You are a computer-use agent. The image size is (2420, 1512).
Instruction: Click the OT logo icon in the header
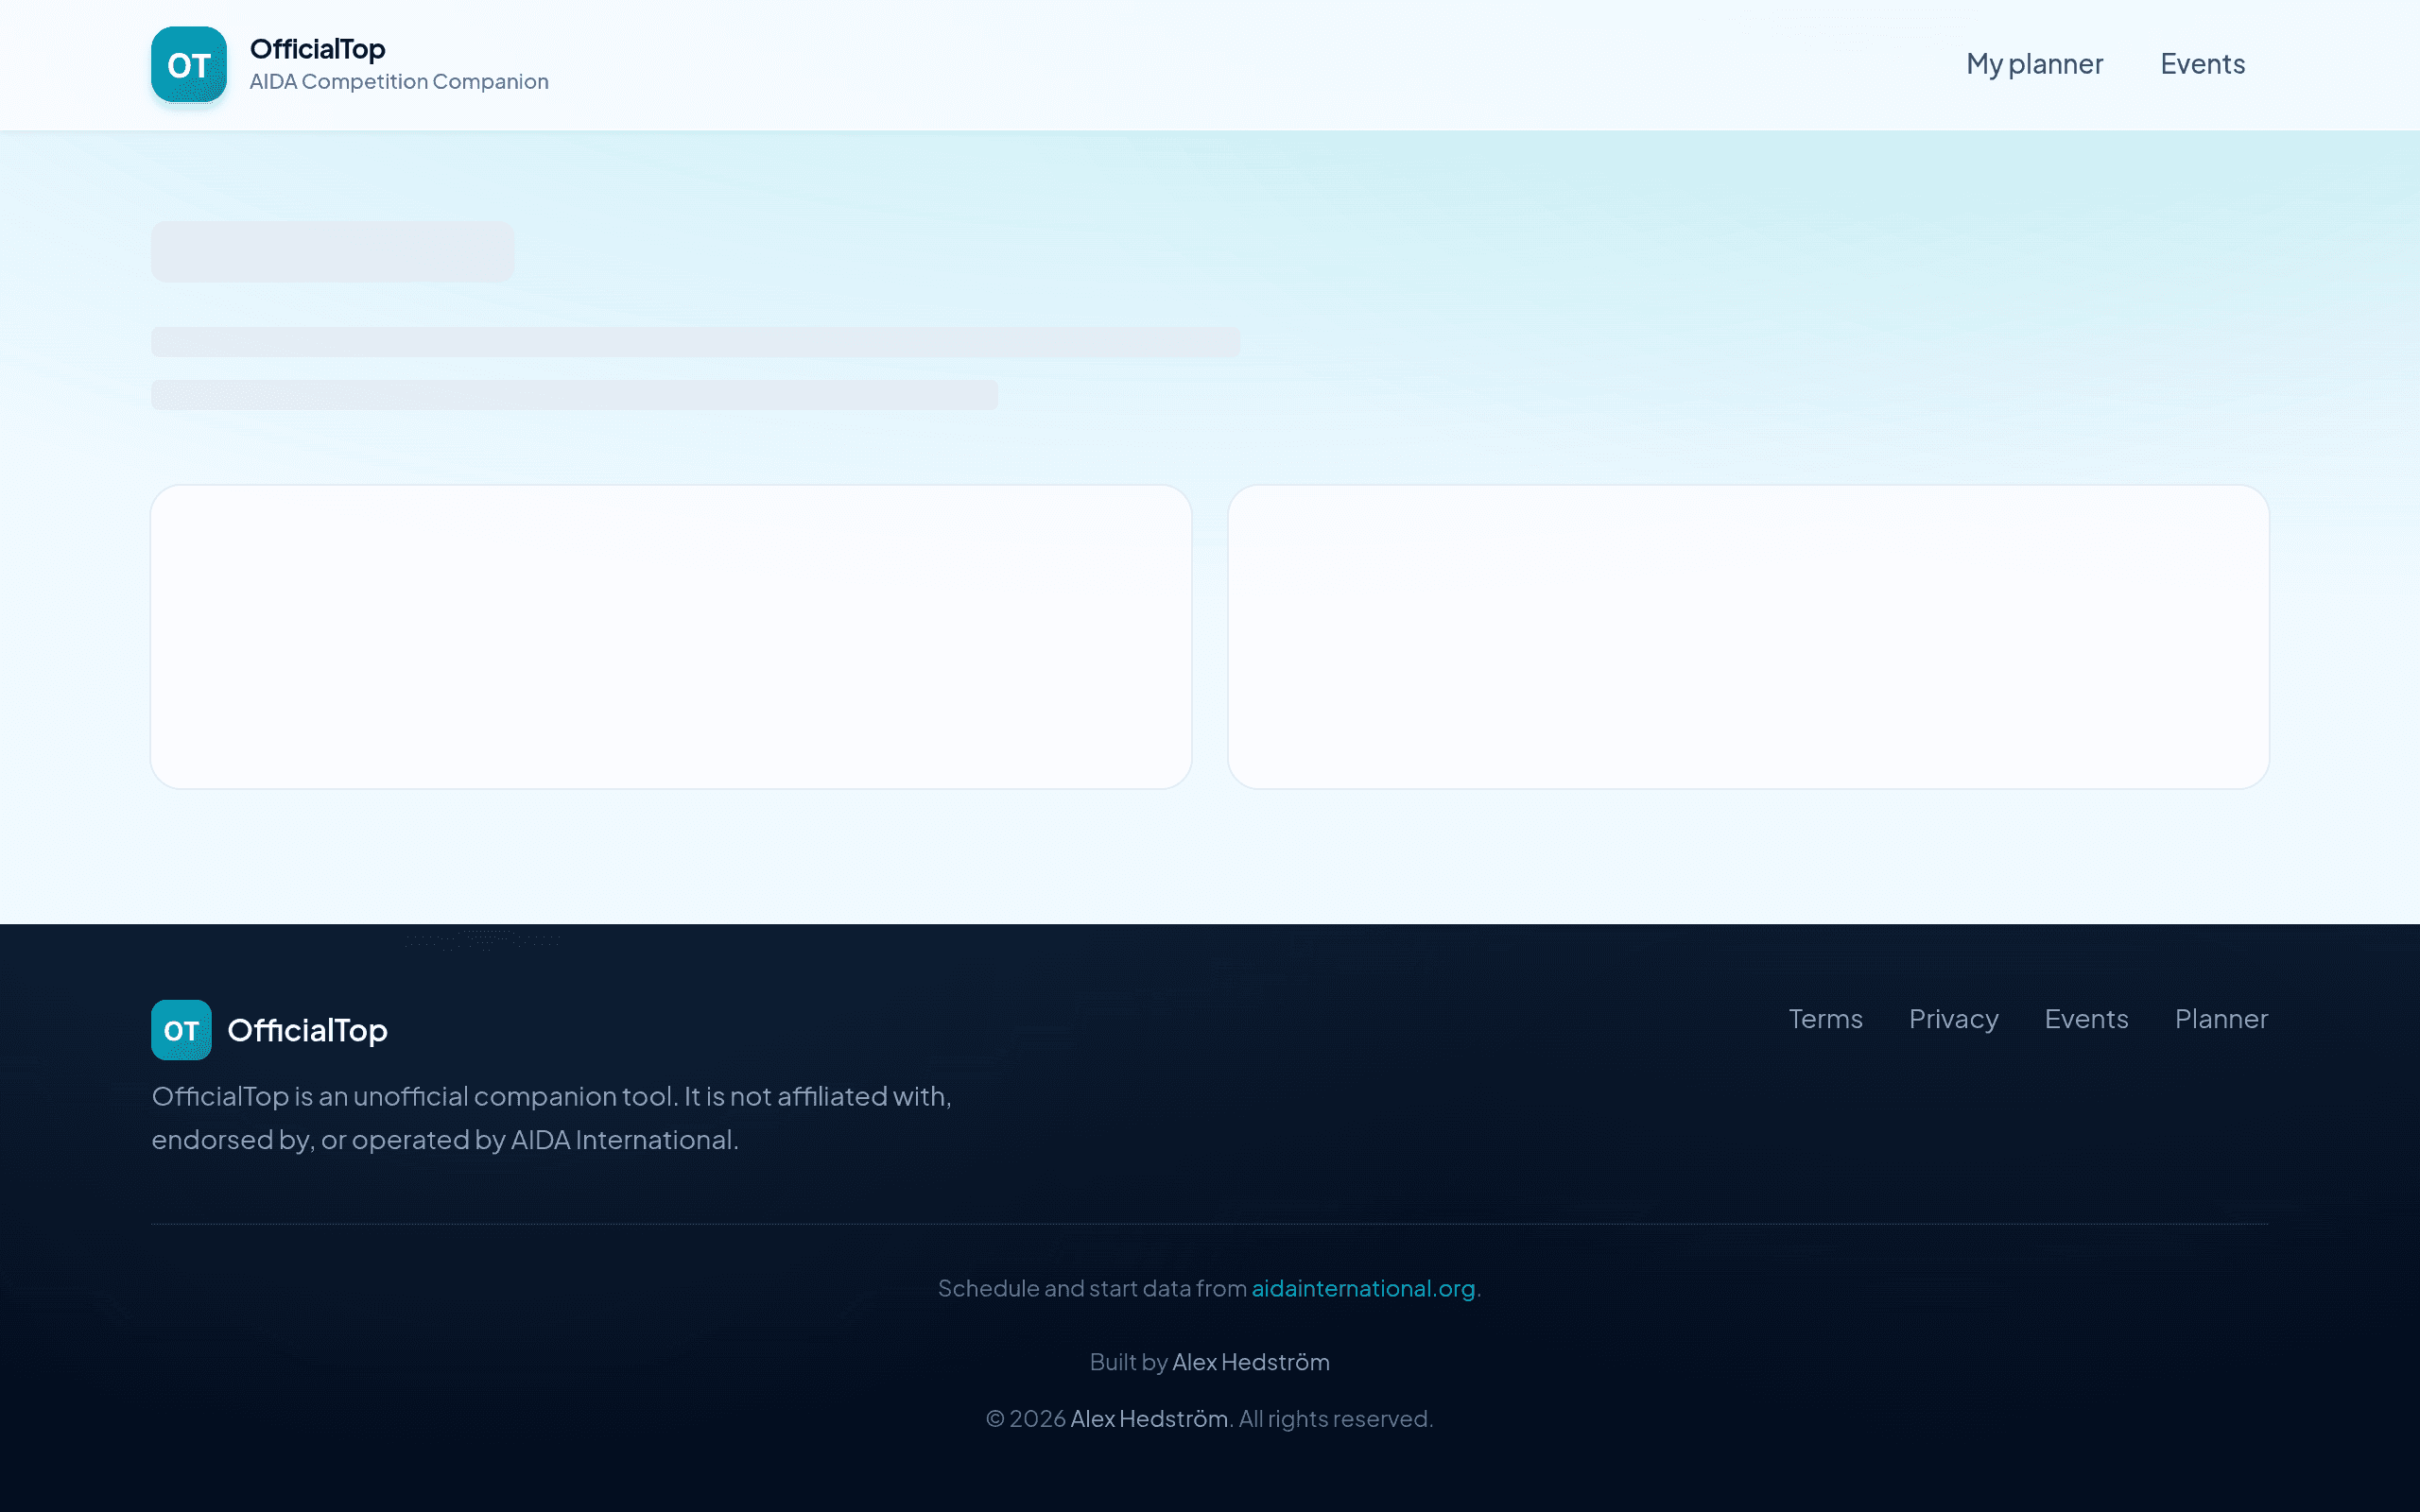(189, 65)
